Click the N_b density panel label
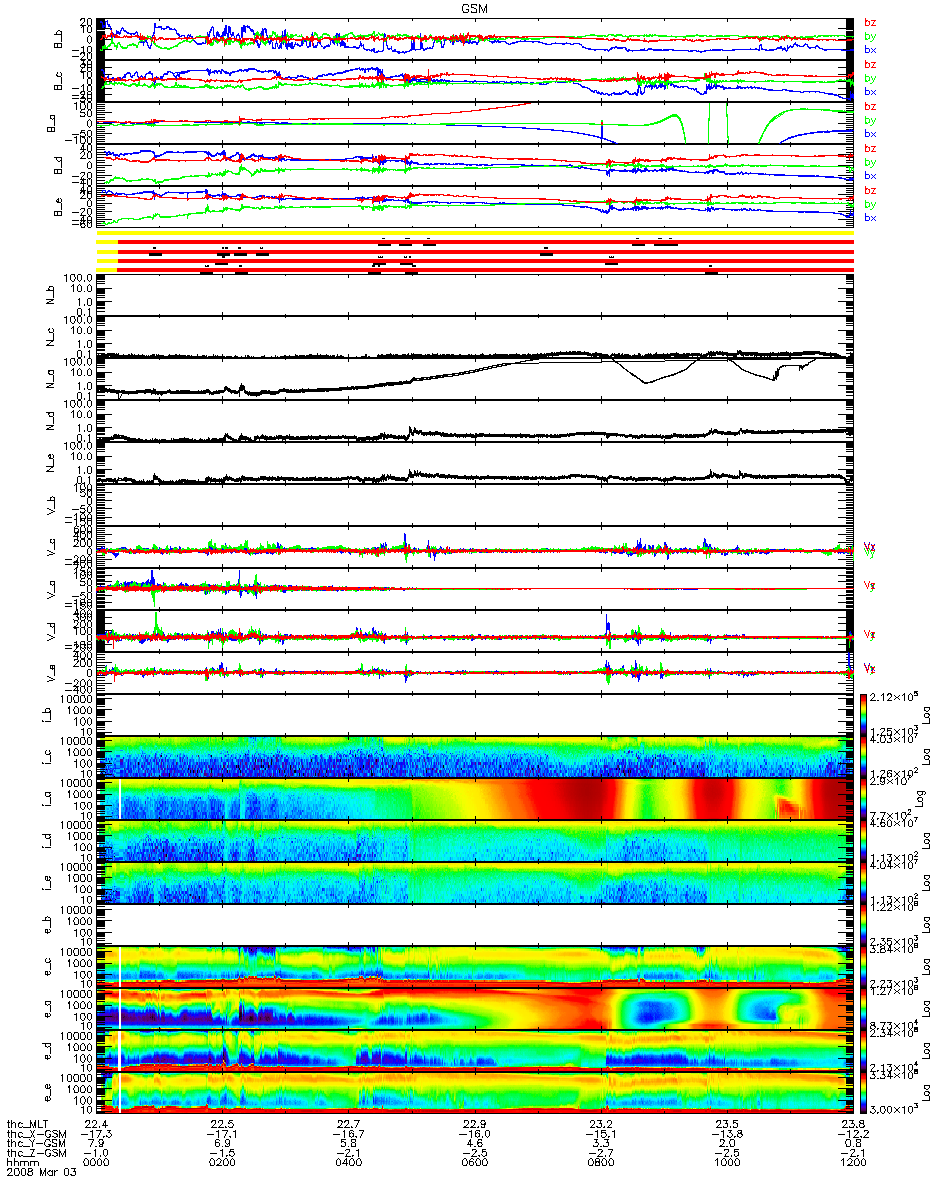930x1200 pixels. pyautogui.click(x=52, y=294)
